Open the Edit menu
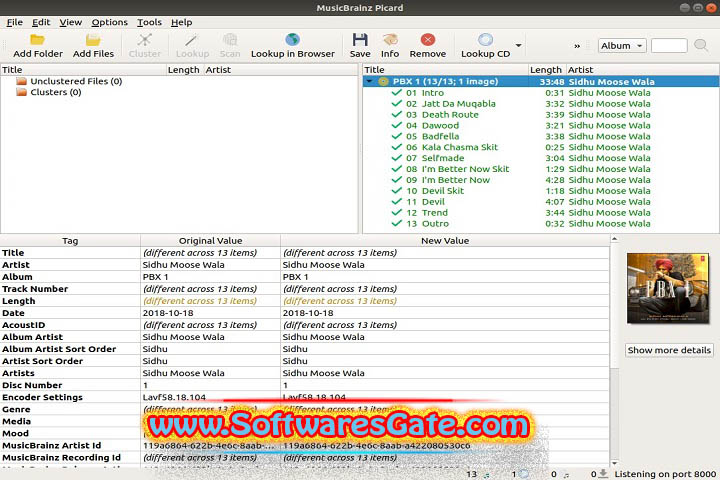Viewport: 720px width, 480px height. coord(41,22)
